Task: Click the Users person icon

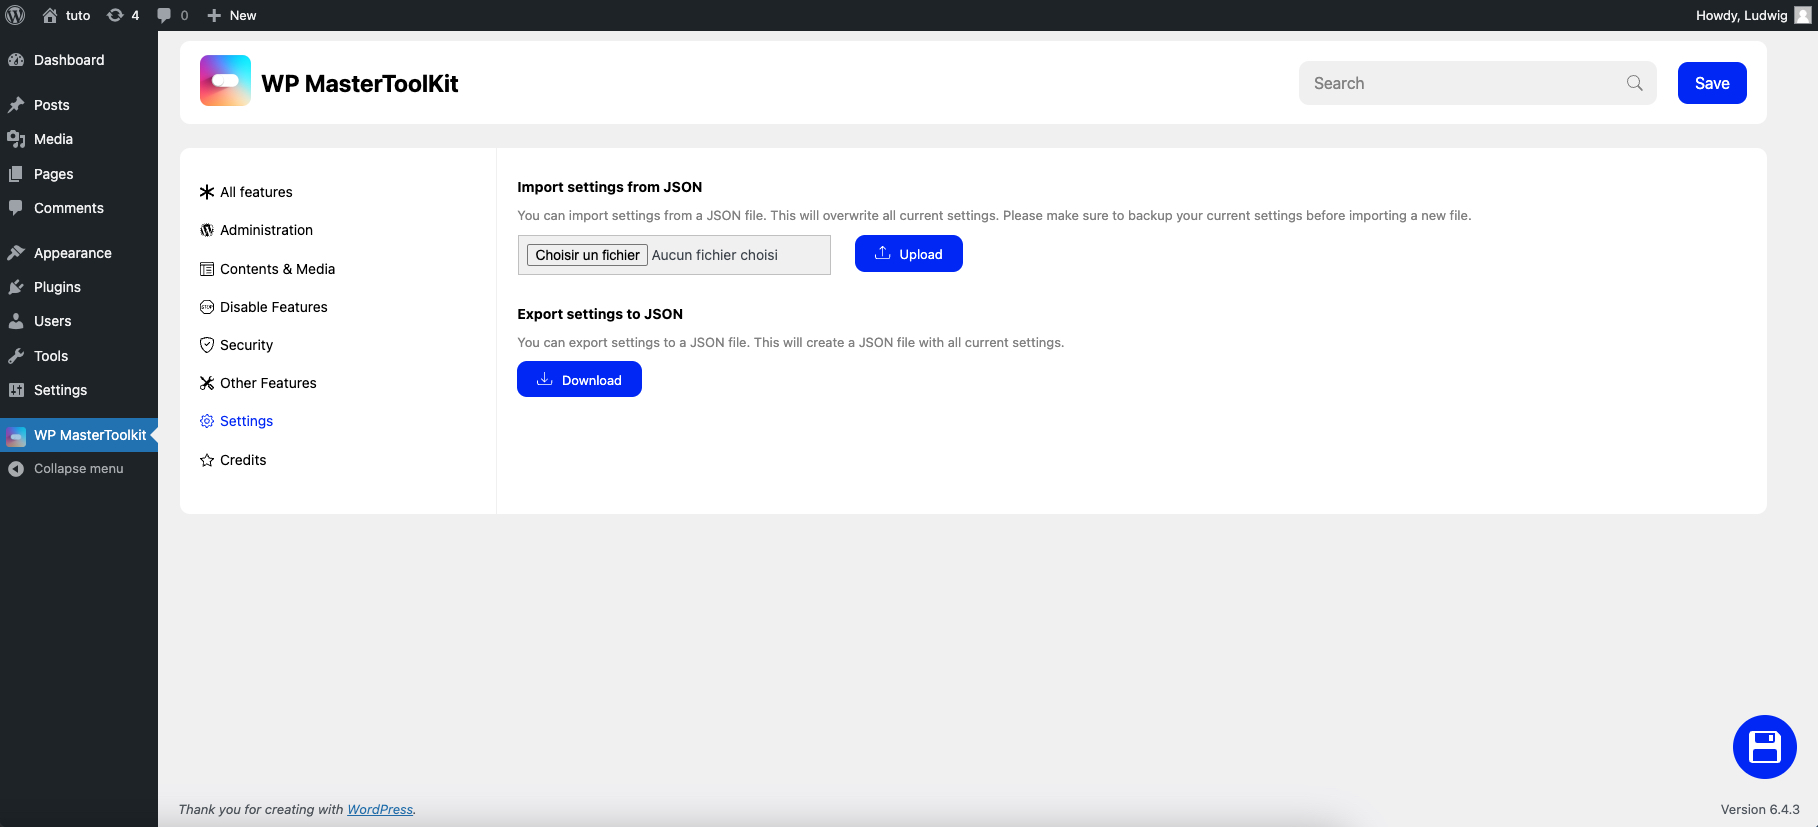Action: point(16,321)
